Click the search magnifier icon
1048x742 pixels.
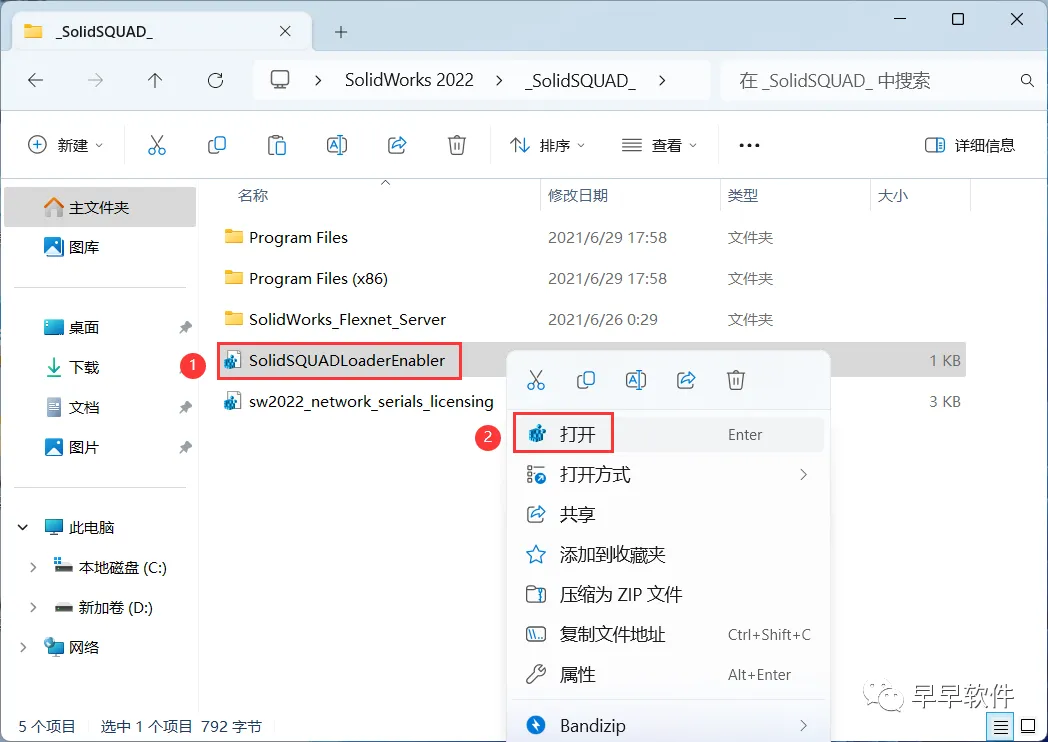pyautogui.click(x=1027, y=81)
